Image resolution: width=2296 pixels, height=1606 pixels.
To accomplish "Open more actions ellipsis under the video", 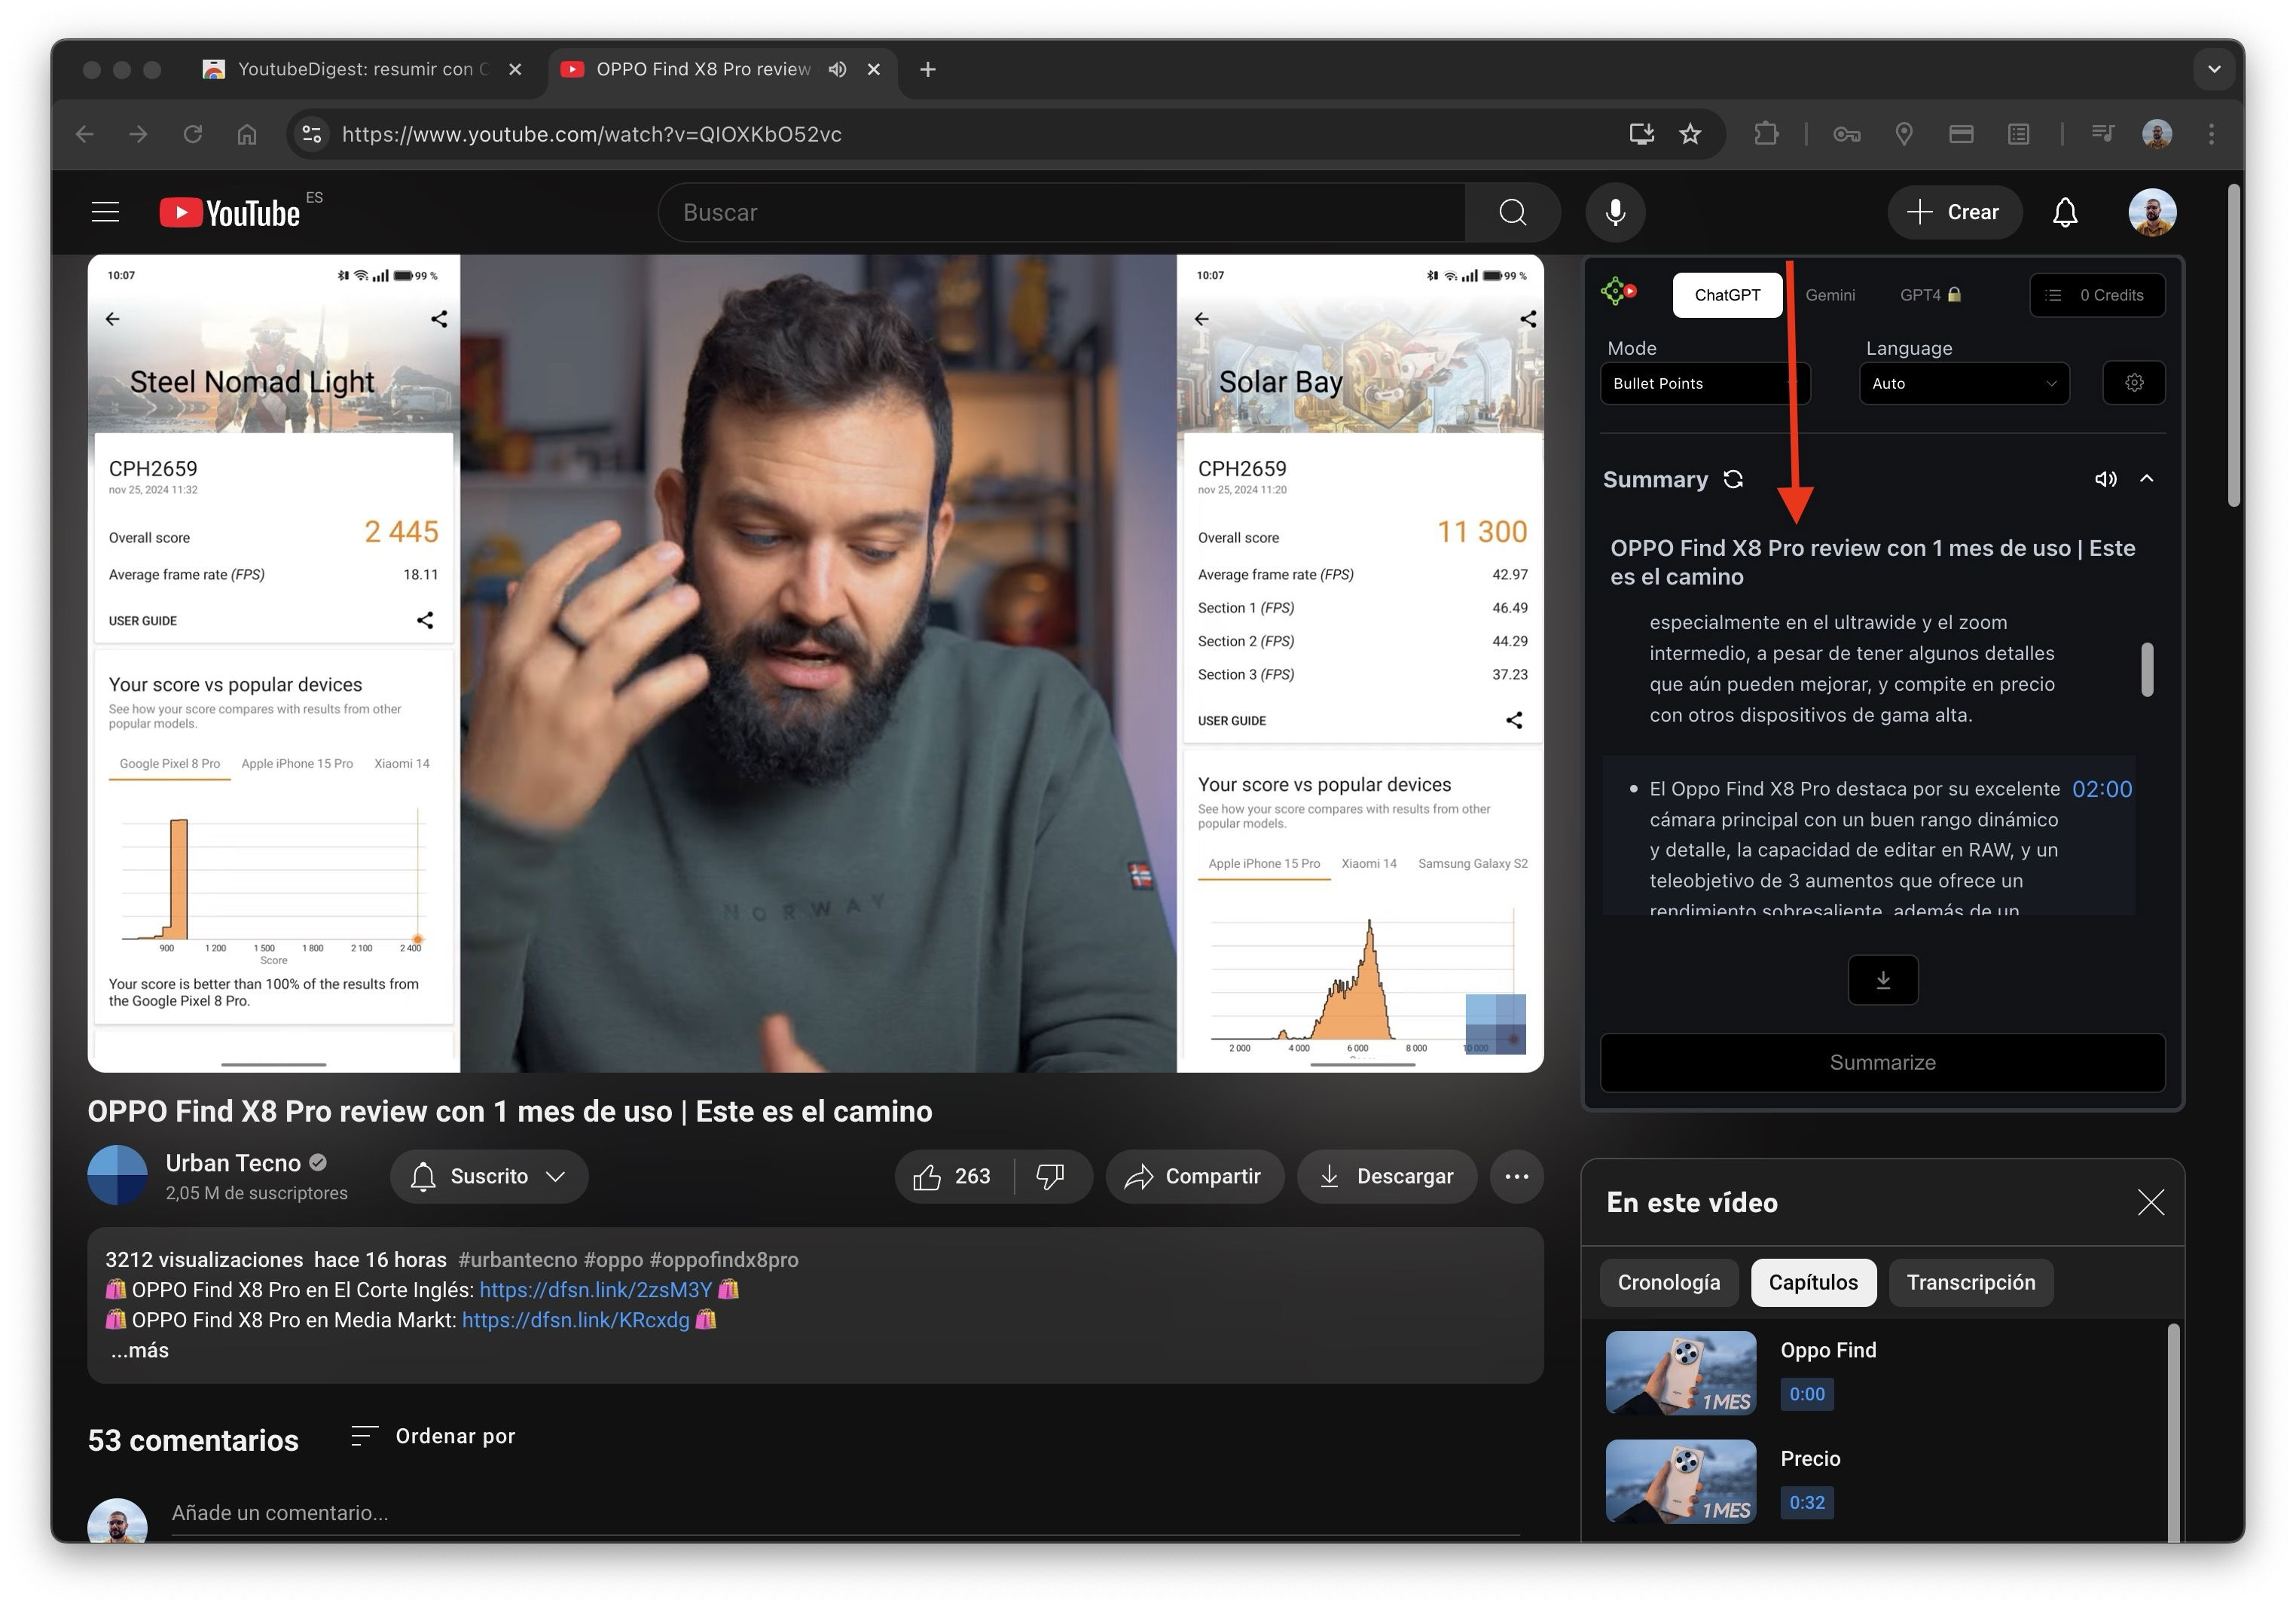I will coord(1516,1177).
